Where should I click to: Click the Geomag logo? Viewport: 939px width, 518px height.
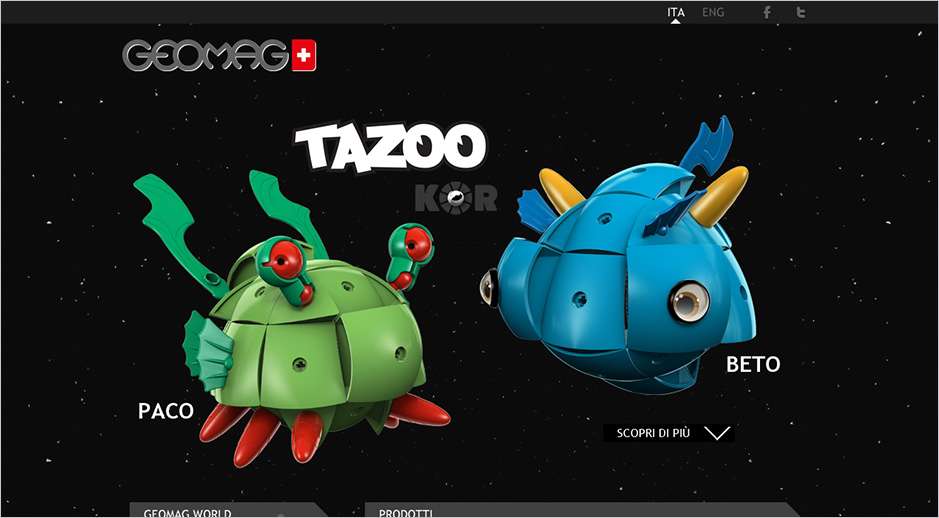point(219,55)
